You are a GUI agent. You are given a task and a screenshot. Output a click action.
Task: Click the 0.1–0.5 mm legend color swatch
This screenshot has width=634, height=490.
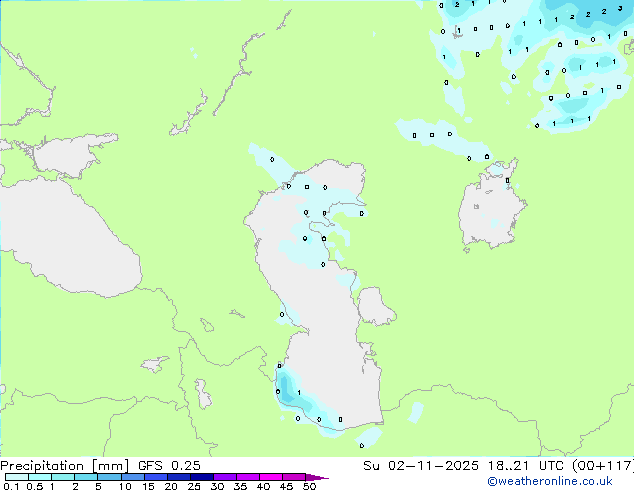[x=17, y=477]
